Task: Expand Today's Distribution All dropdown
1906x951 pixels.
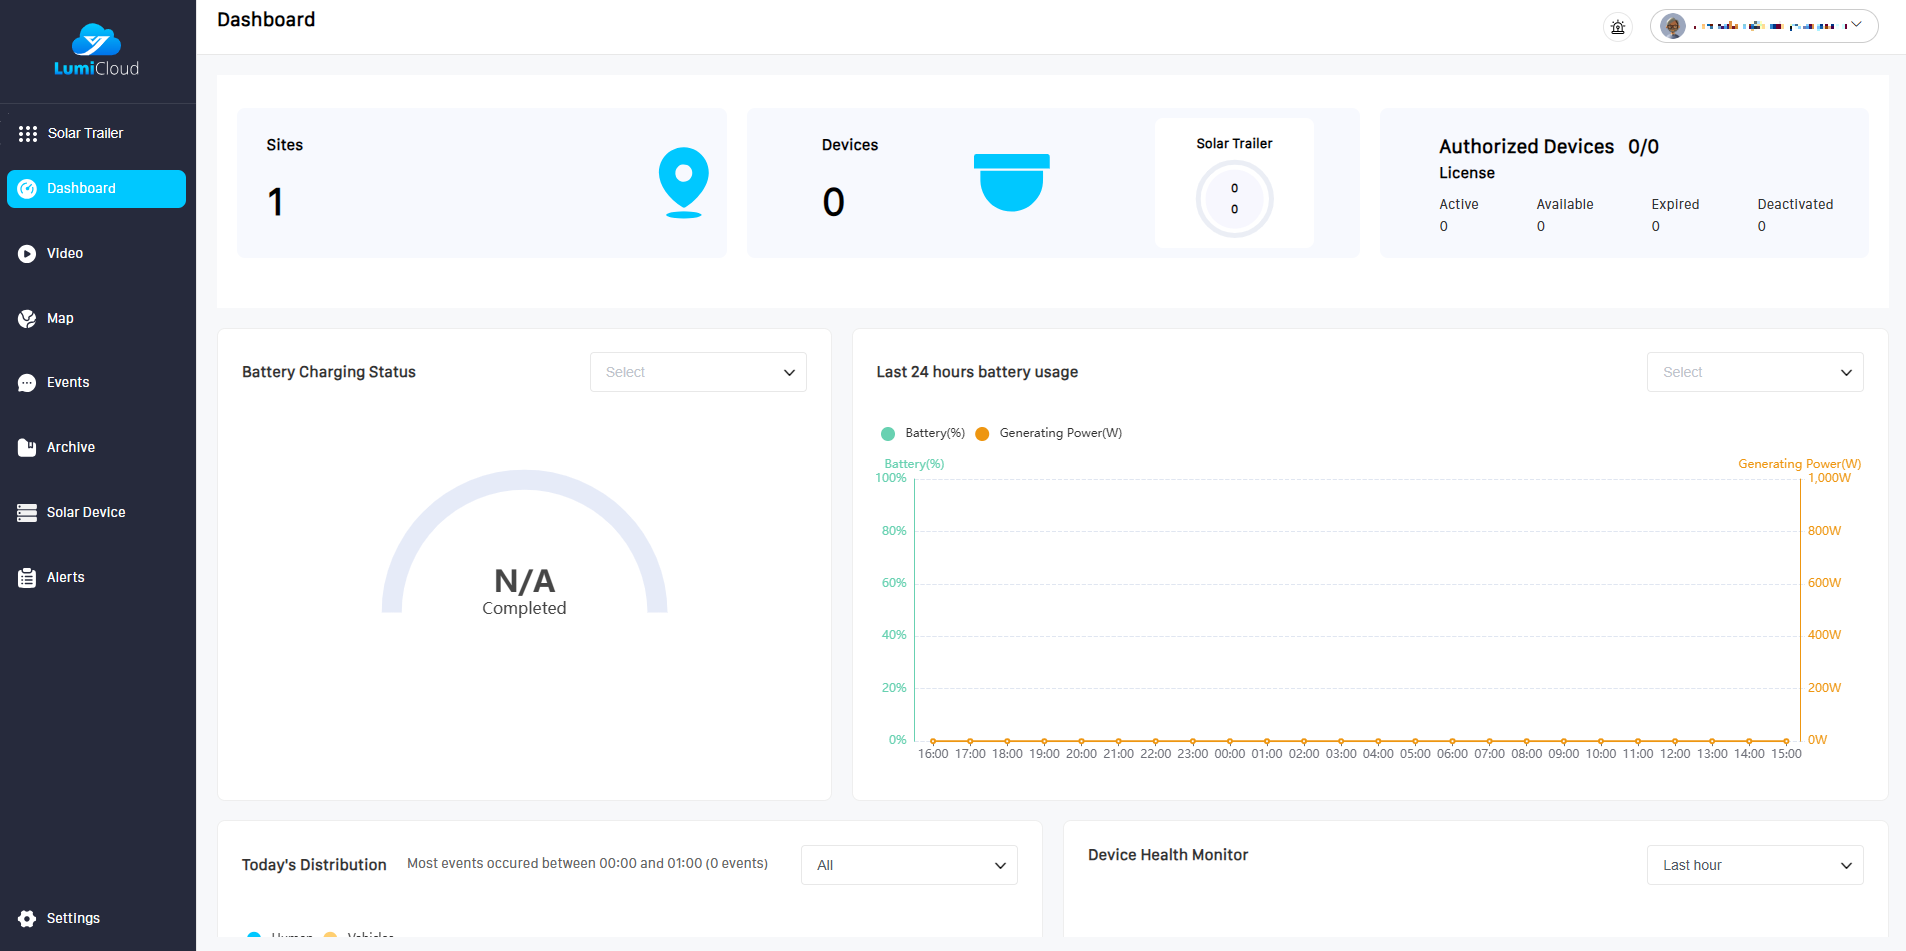Action: [908, 865]
